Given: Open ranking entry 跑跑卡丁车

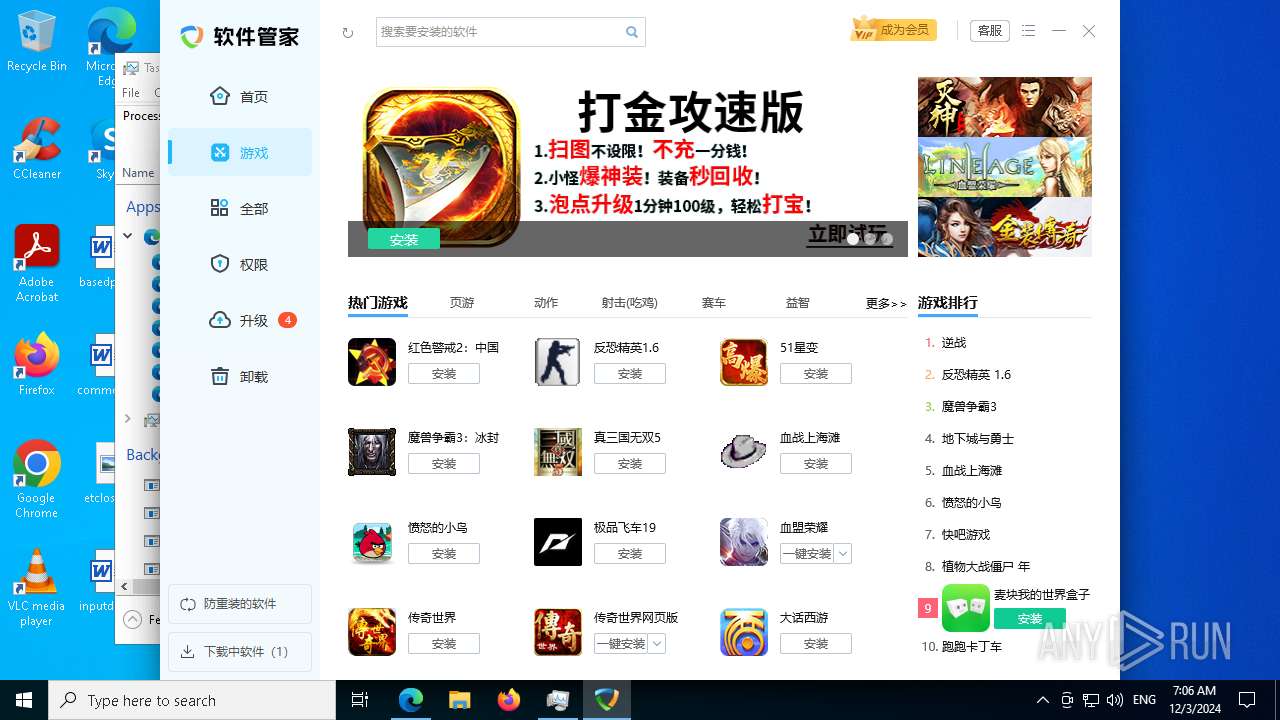Looking at the screenshot, I should click(972, 646).
